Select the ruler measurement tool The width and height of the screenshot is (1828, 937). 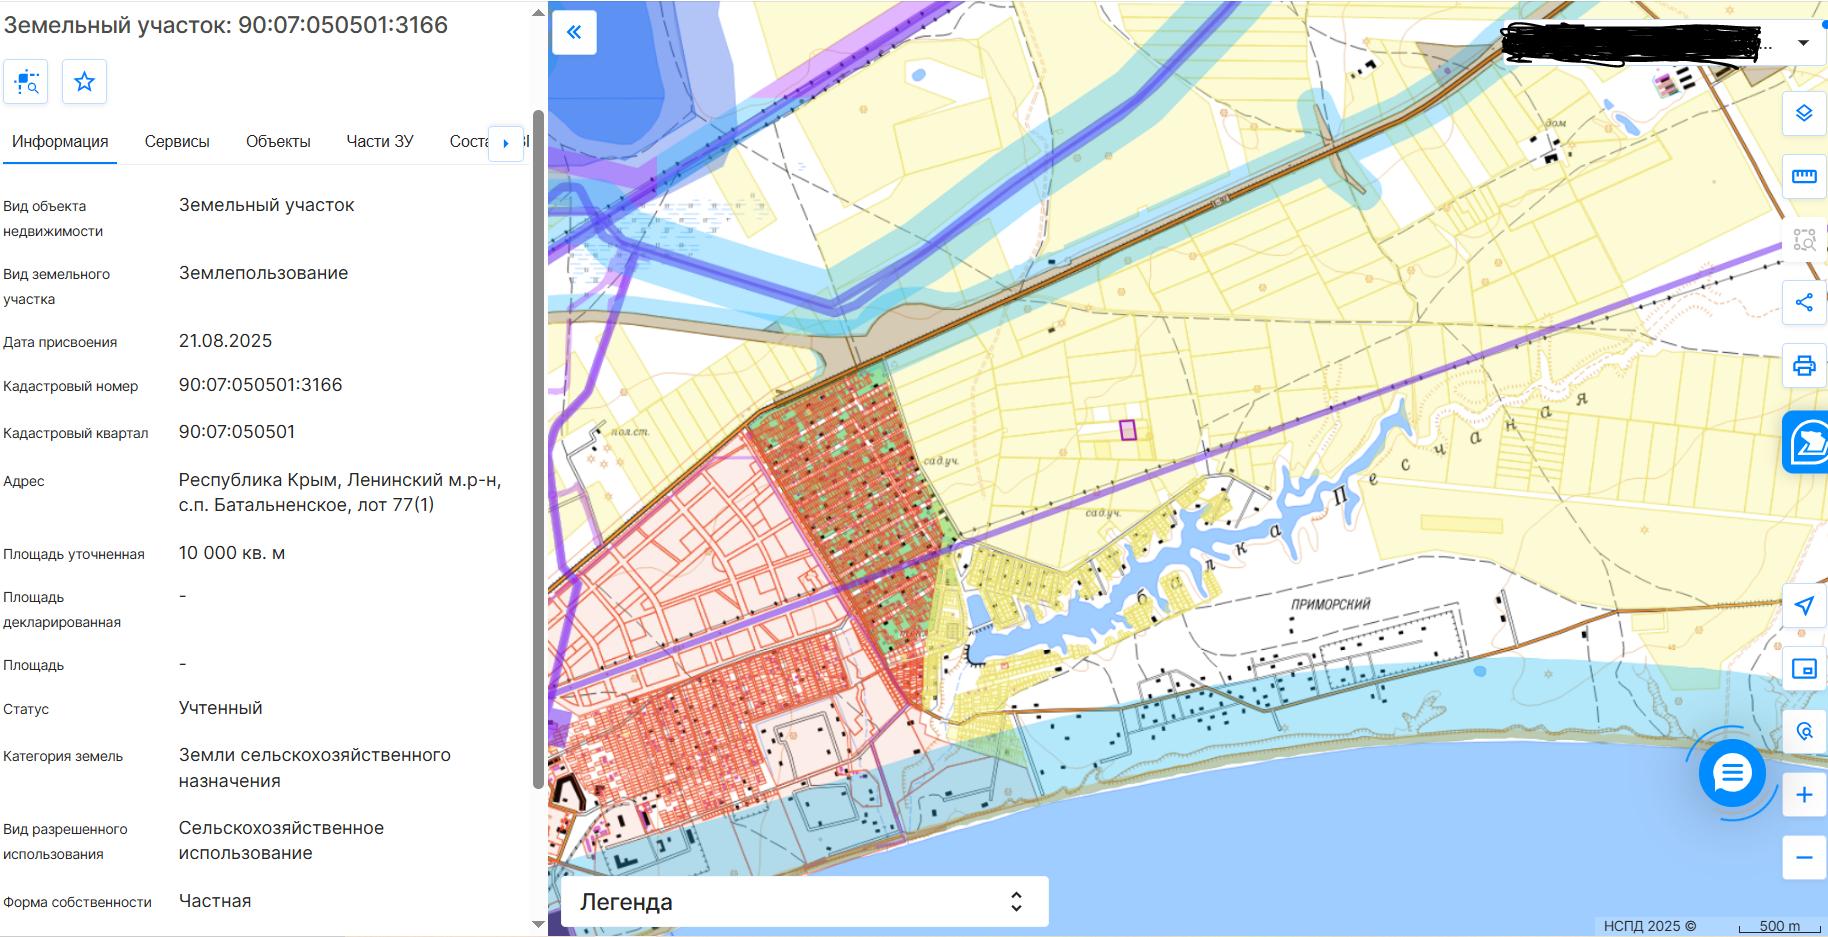pyautogui.click(x=1804, y=176)
